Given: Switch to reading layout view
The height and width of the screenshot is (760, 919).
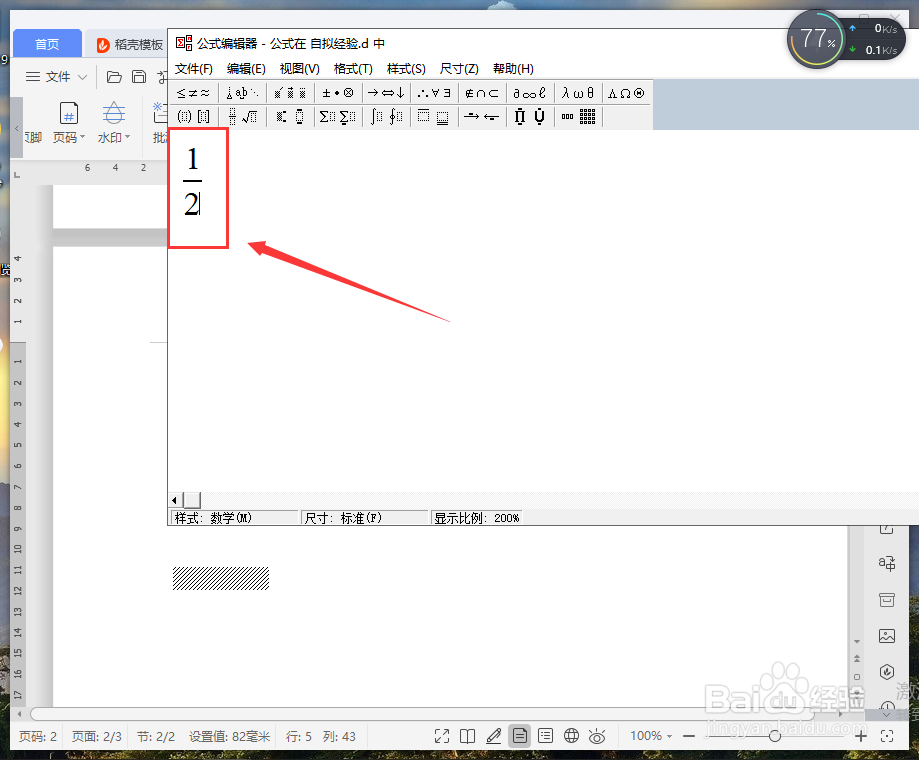Looking at the screenshot, I should [x=468, y=736].
